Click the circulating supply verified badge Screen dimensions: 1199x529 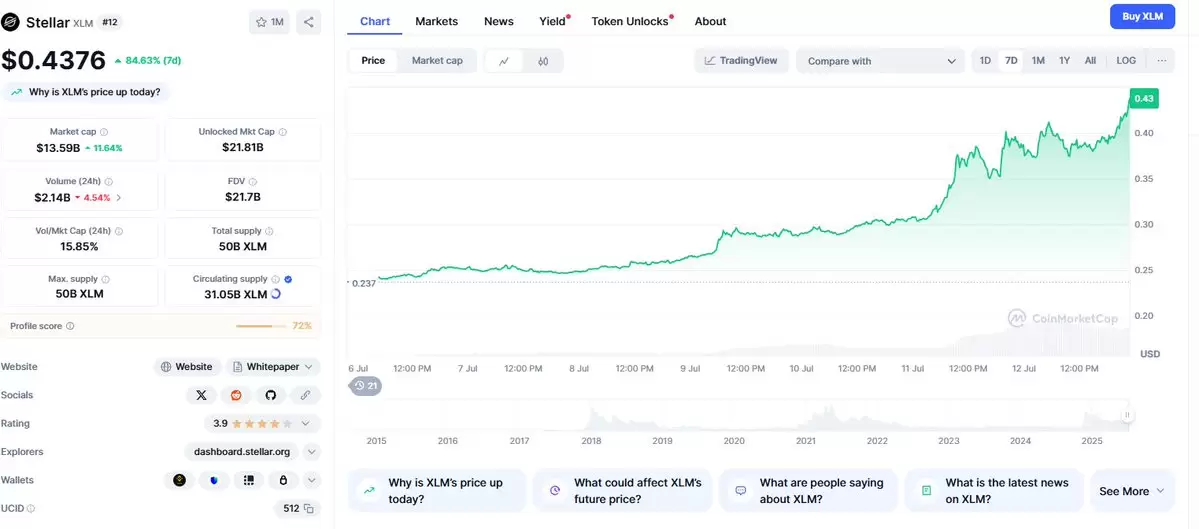288,279
